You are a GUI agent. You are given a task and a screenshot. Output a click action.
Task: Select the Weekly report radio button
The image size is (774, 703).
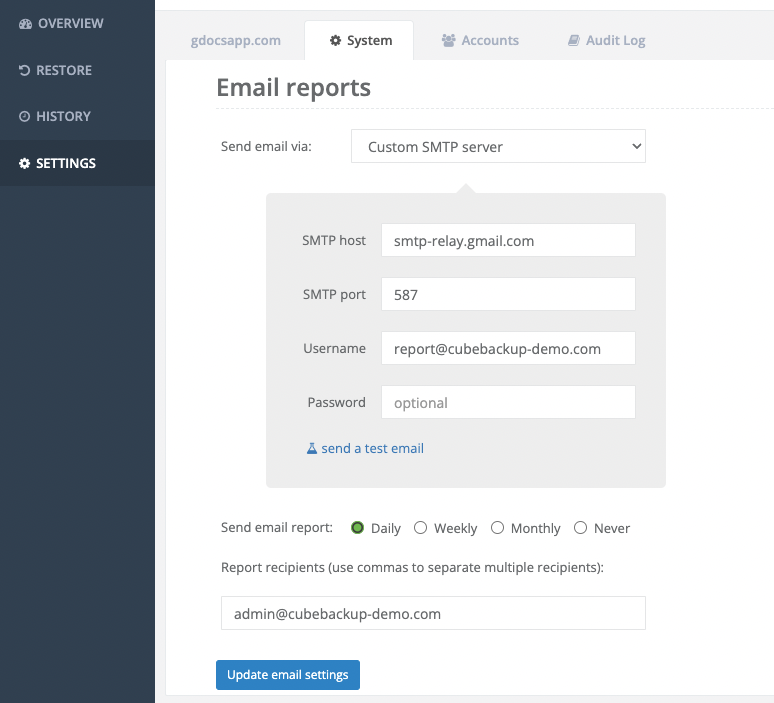point(421,528)
